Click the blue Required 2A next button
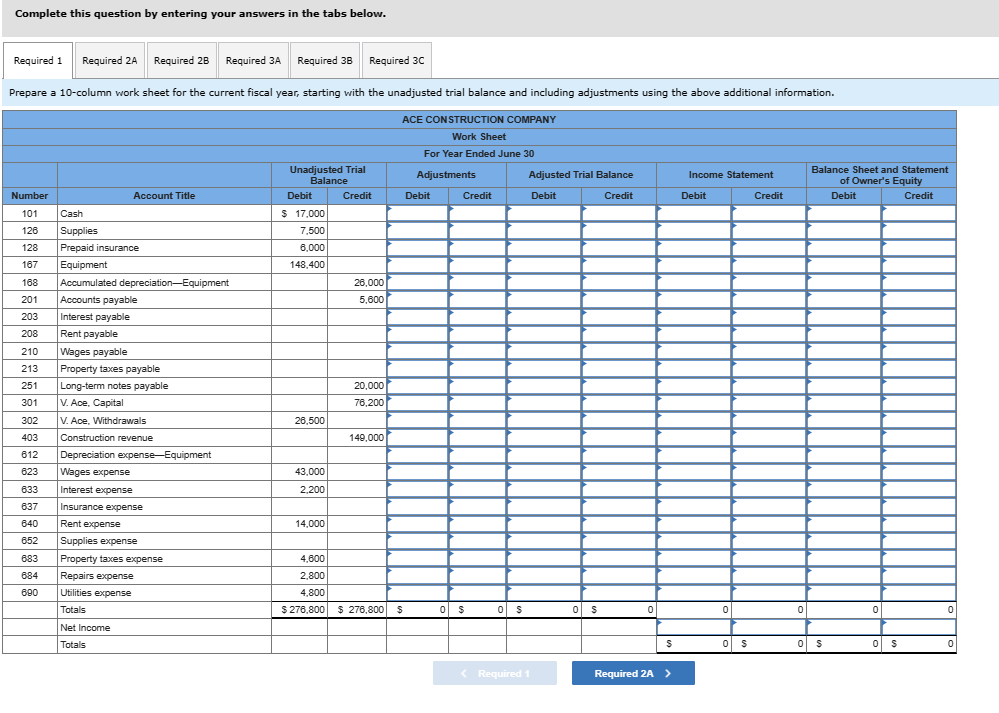 pyautogui.click(x=633, y=673)
